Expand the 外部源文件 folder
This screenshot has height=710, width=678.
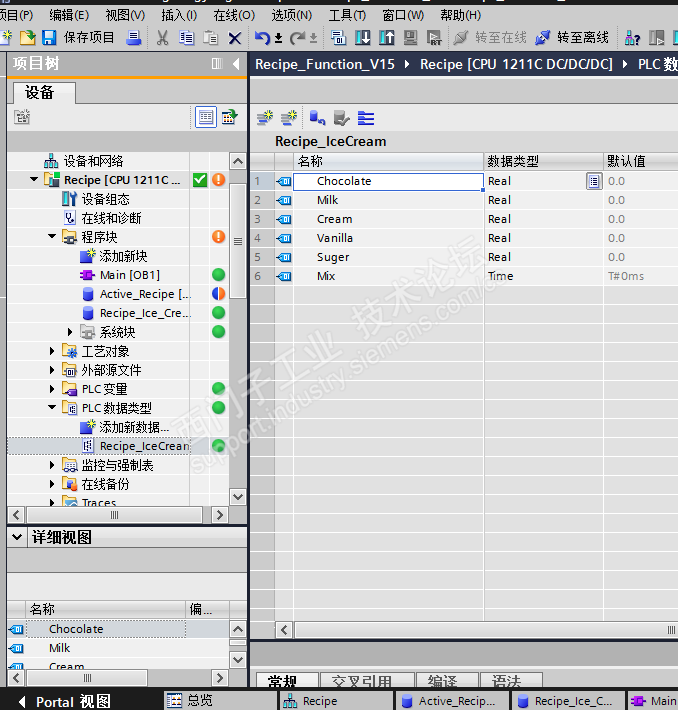52,370
